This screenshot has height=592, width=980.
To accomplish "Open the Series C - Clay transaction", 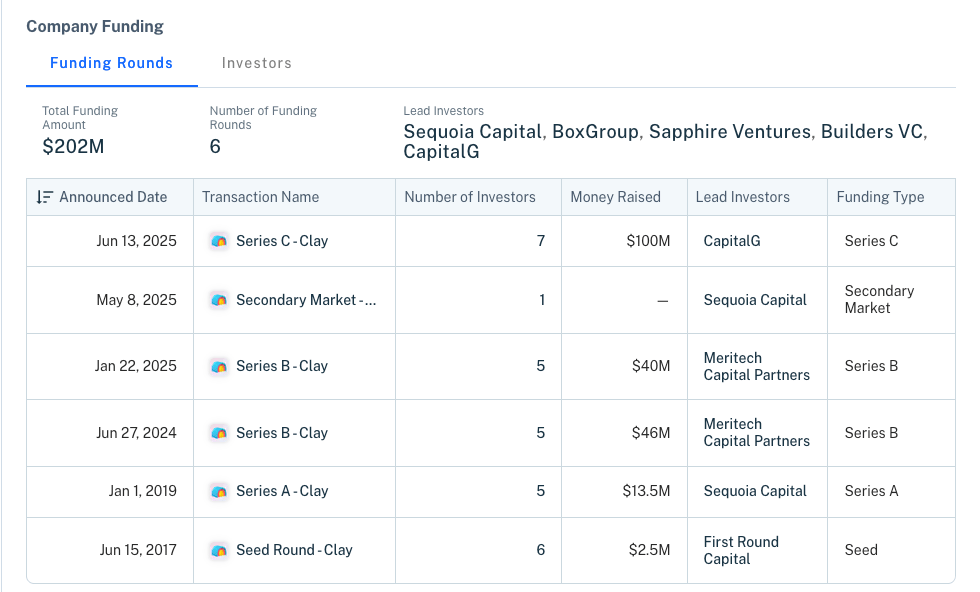I will [282, 241].
